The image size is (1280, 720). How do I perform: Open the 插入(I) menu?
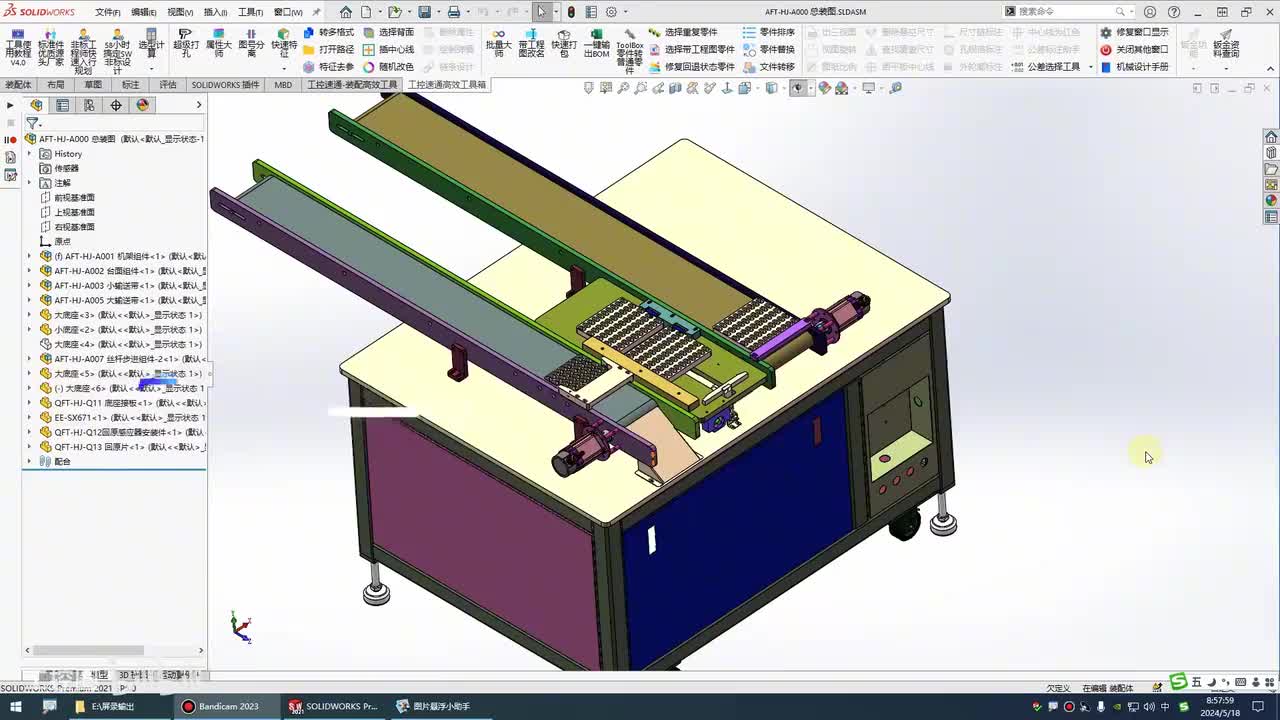click(215, 12)
